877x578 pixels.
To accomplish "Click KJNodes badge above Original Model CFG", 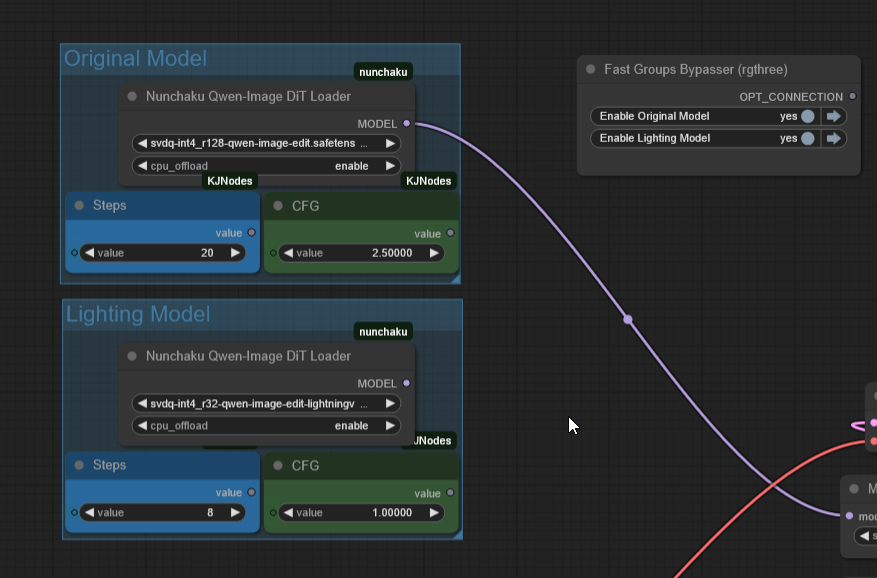I will [x=428, y=181].
